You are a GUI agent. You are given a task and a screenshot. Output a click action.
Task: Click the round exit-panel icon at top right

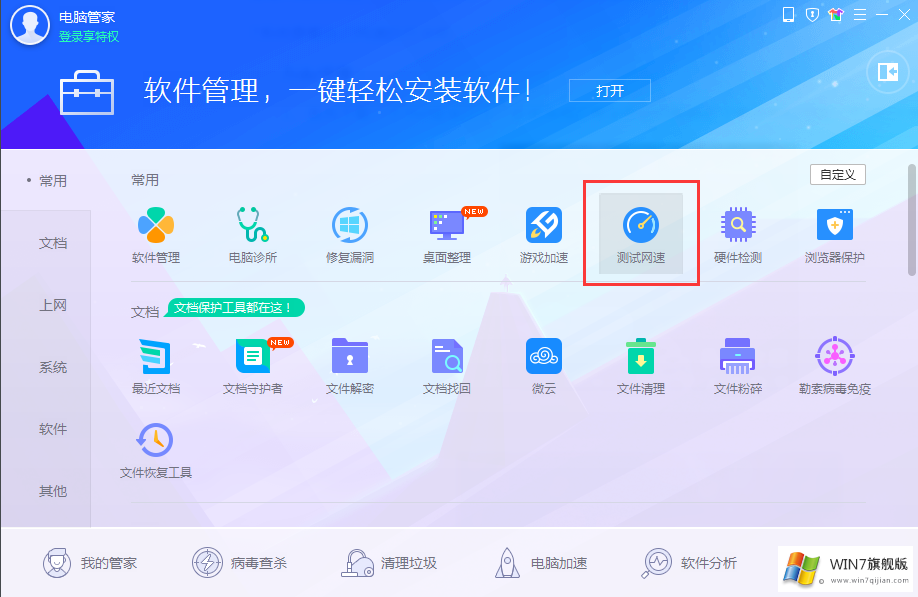point(888,73)
